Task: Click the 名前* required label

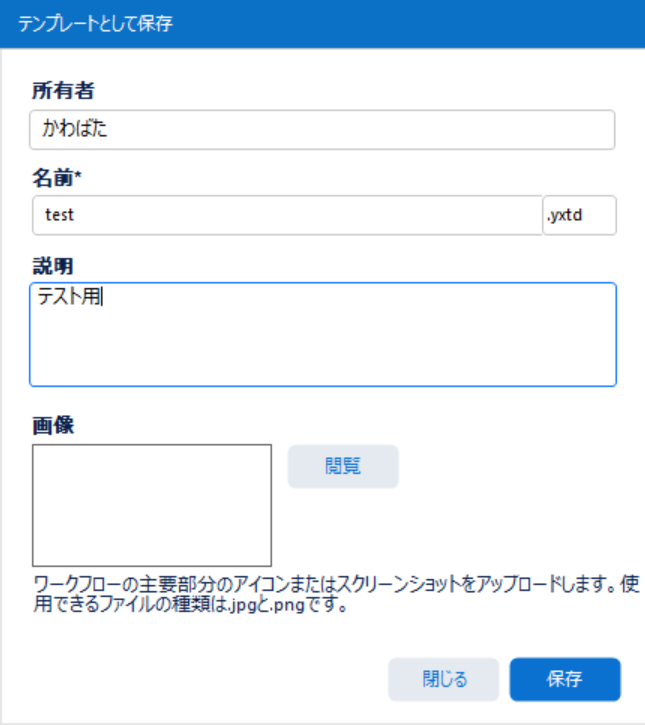Action: click(56, 178)
